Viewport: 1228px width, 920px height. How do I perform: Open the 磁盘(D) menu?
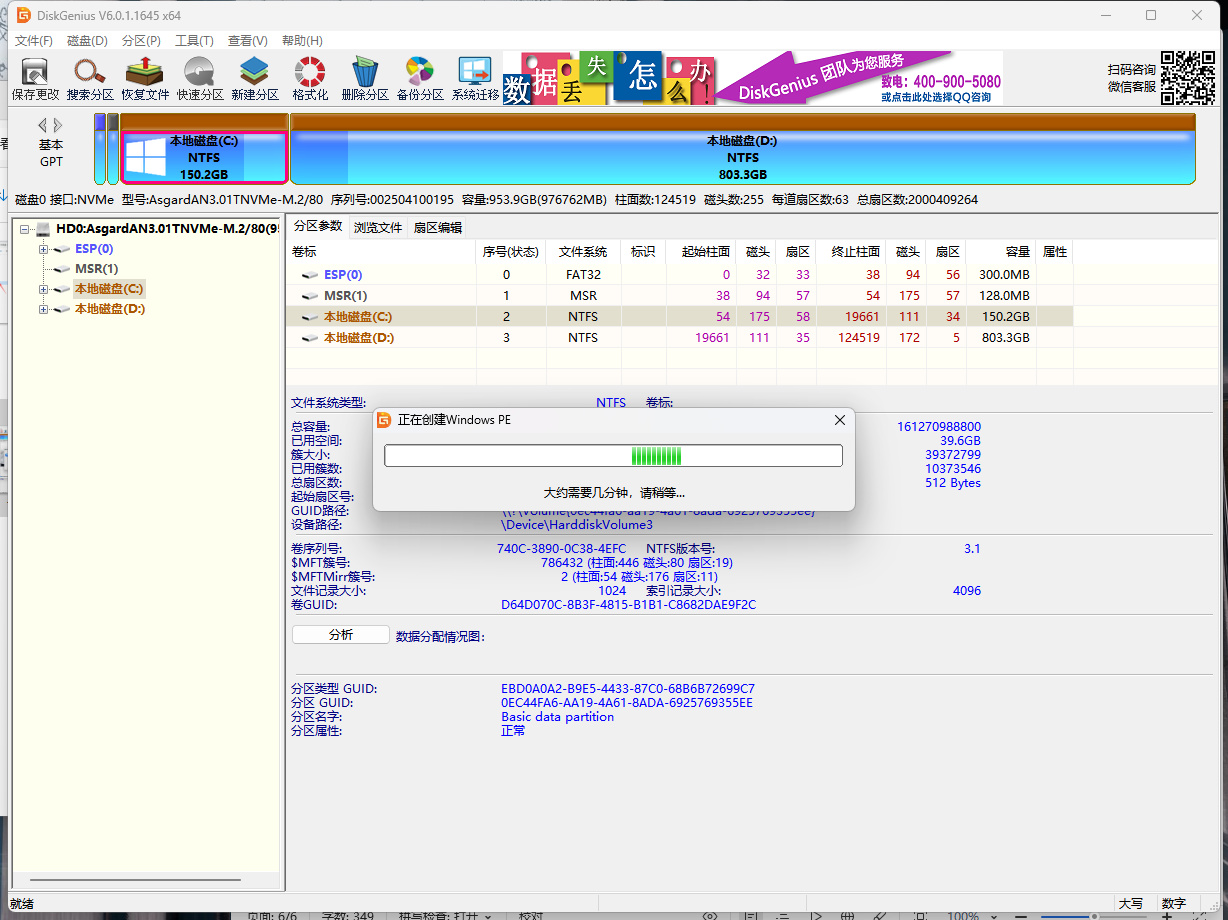coord(87,41)
